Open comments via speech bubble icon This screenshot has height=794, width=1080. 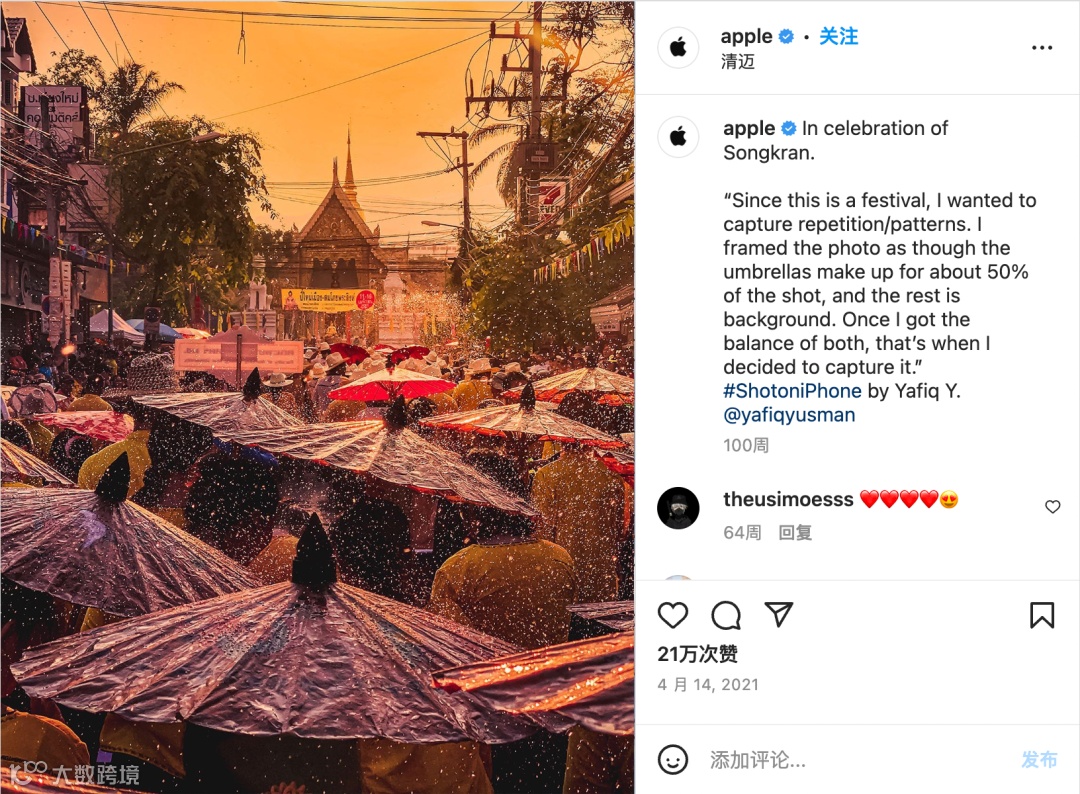pos(726,615)
